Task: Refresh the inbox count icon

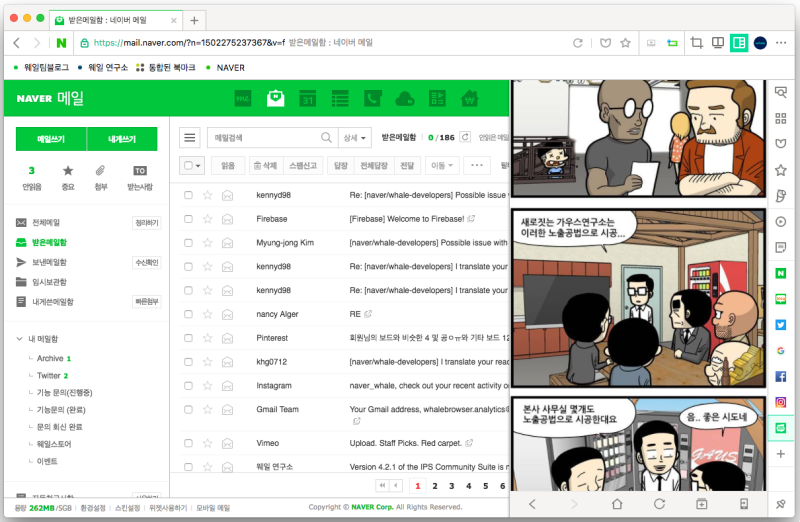Action: click(x=465, y=137)
